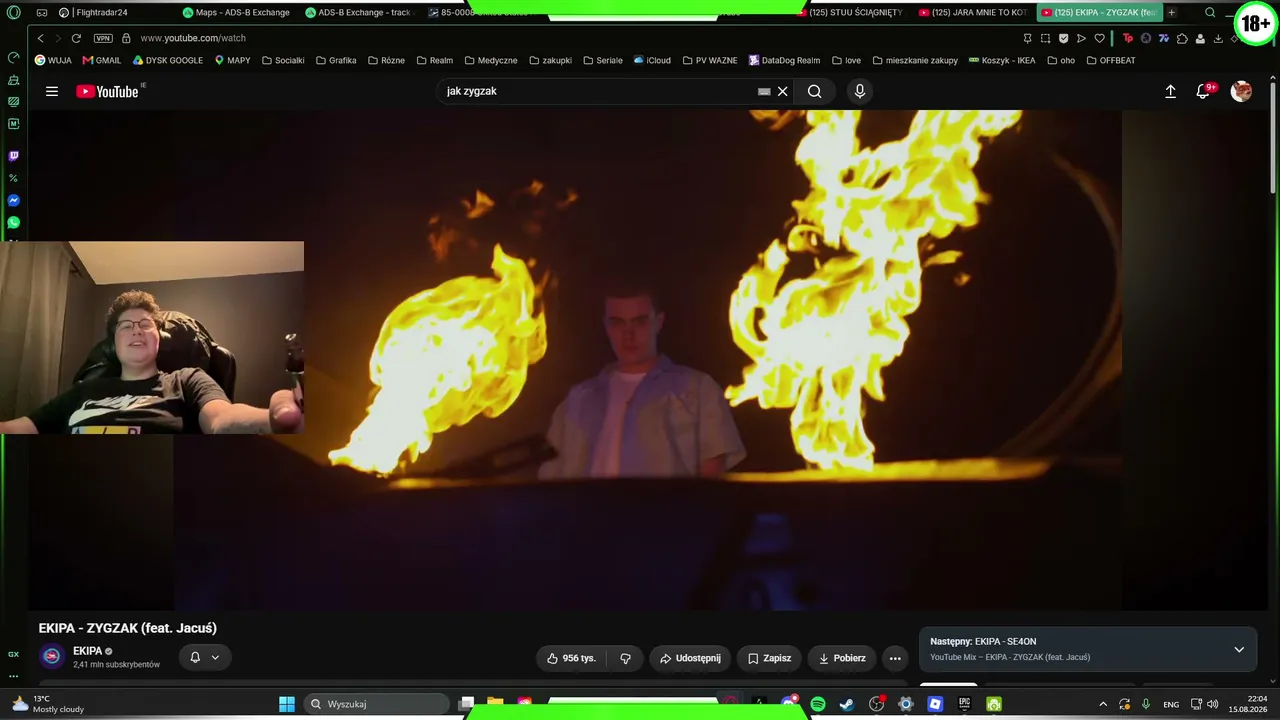Click the Wyszukaj taskbar search box
The height and width of the screenshot is (720, 1280).
point(376,704)
